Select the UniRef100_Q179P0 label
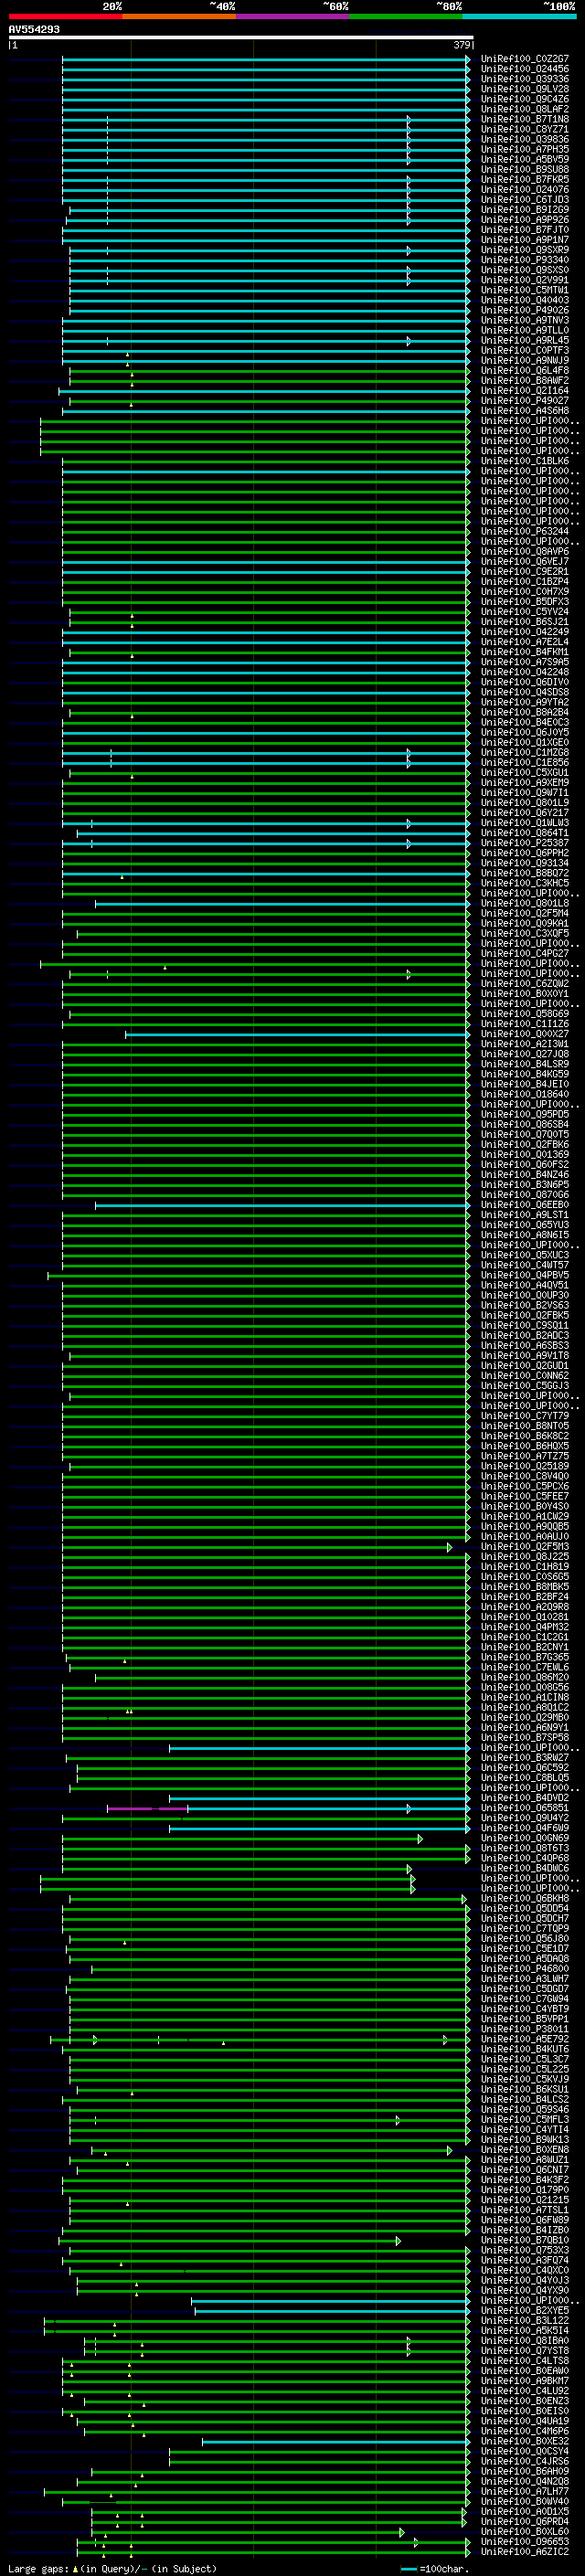Screen dimensions: 585x2576 coord(525,2189)
